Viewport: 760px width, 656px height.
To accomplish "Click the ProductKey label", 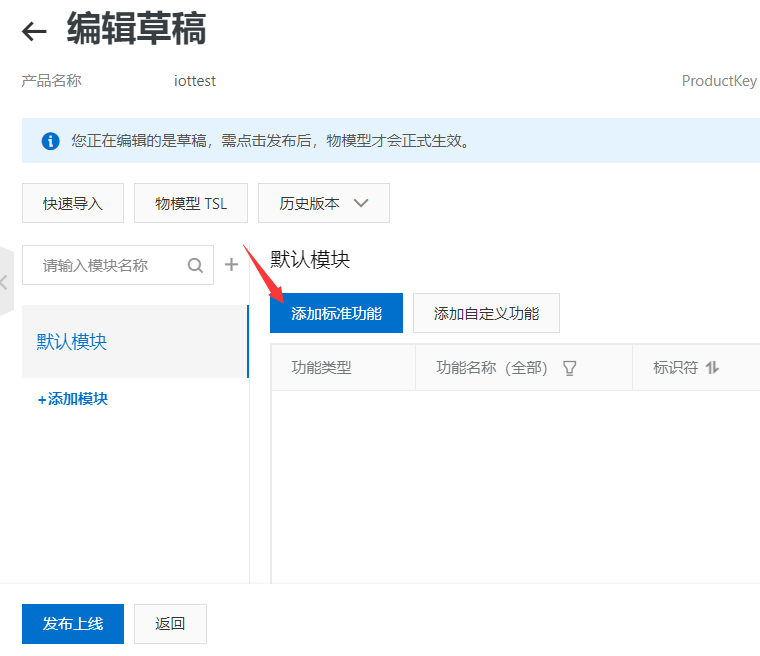I will tap(718, 81).
